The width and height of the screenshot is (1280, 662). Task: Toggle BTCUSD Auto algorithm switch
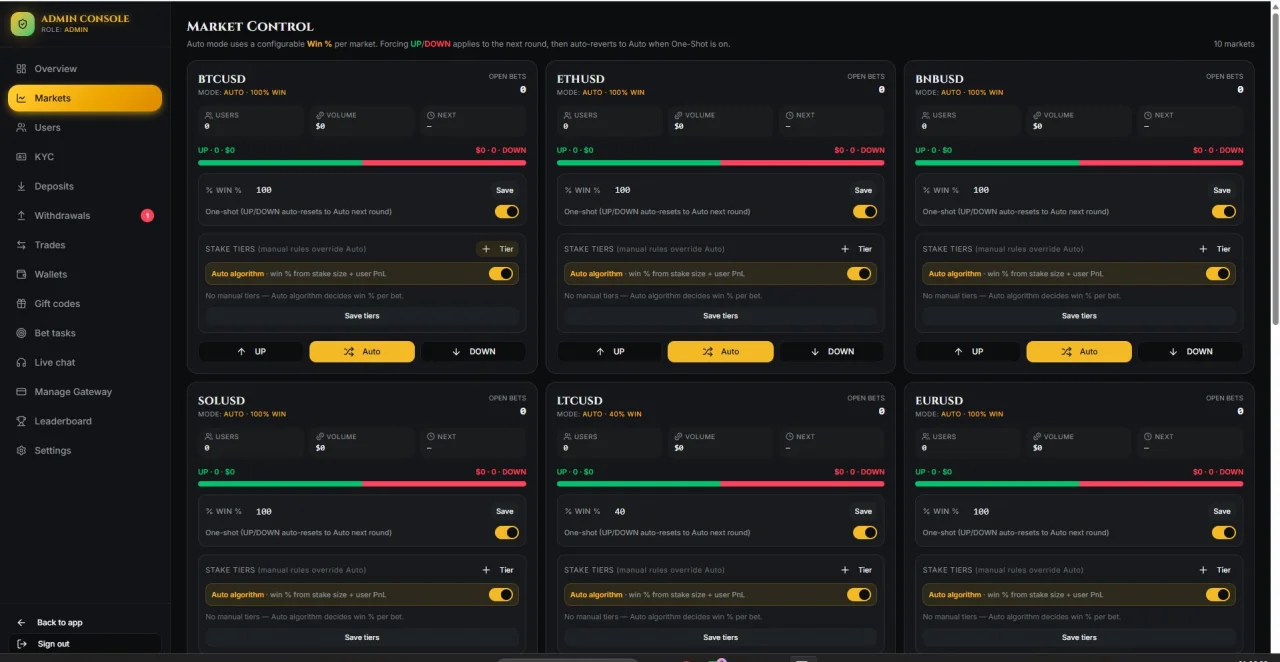pos(501,273)
